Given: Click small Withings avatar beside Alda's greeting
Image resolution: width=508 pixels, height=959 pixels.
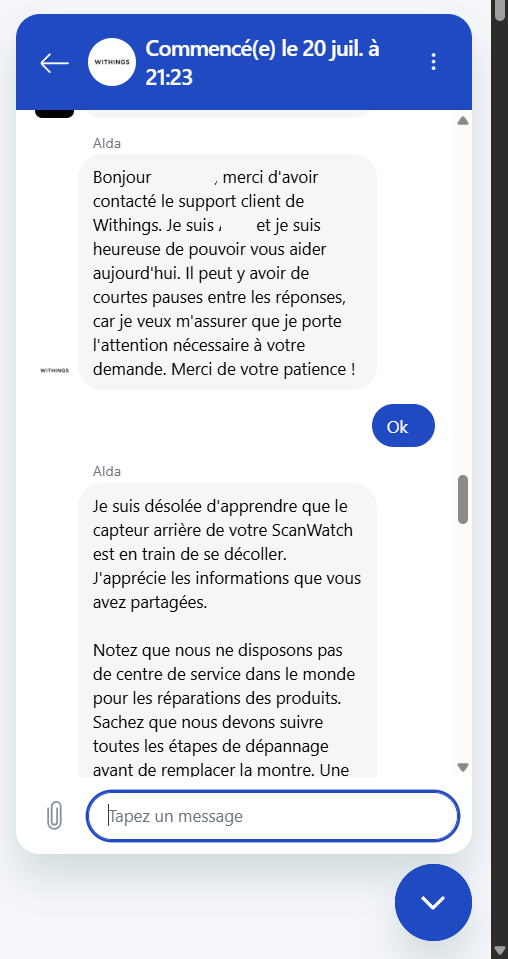Looking at the screenshot, I should [x=54, y=370].
